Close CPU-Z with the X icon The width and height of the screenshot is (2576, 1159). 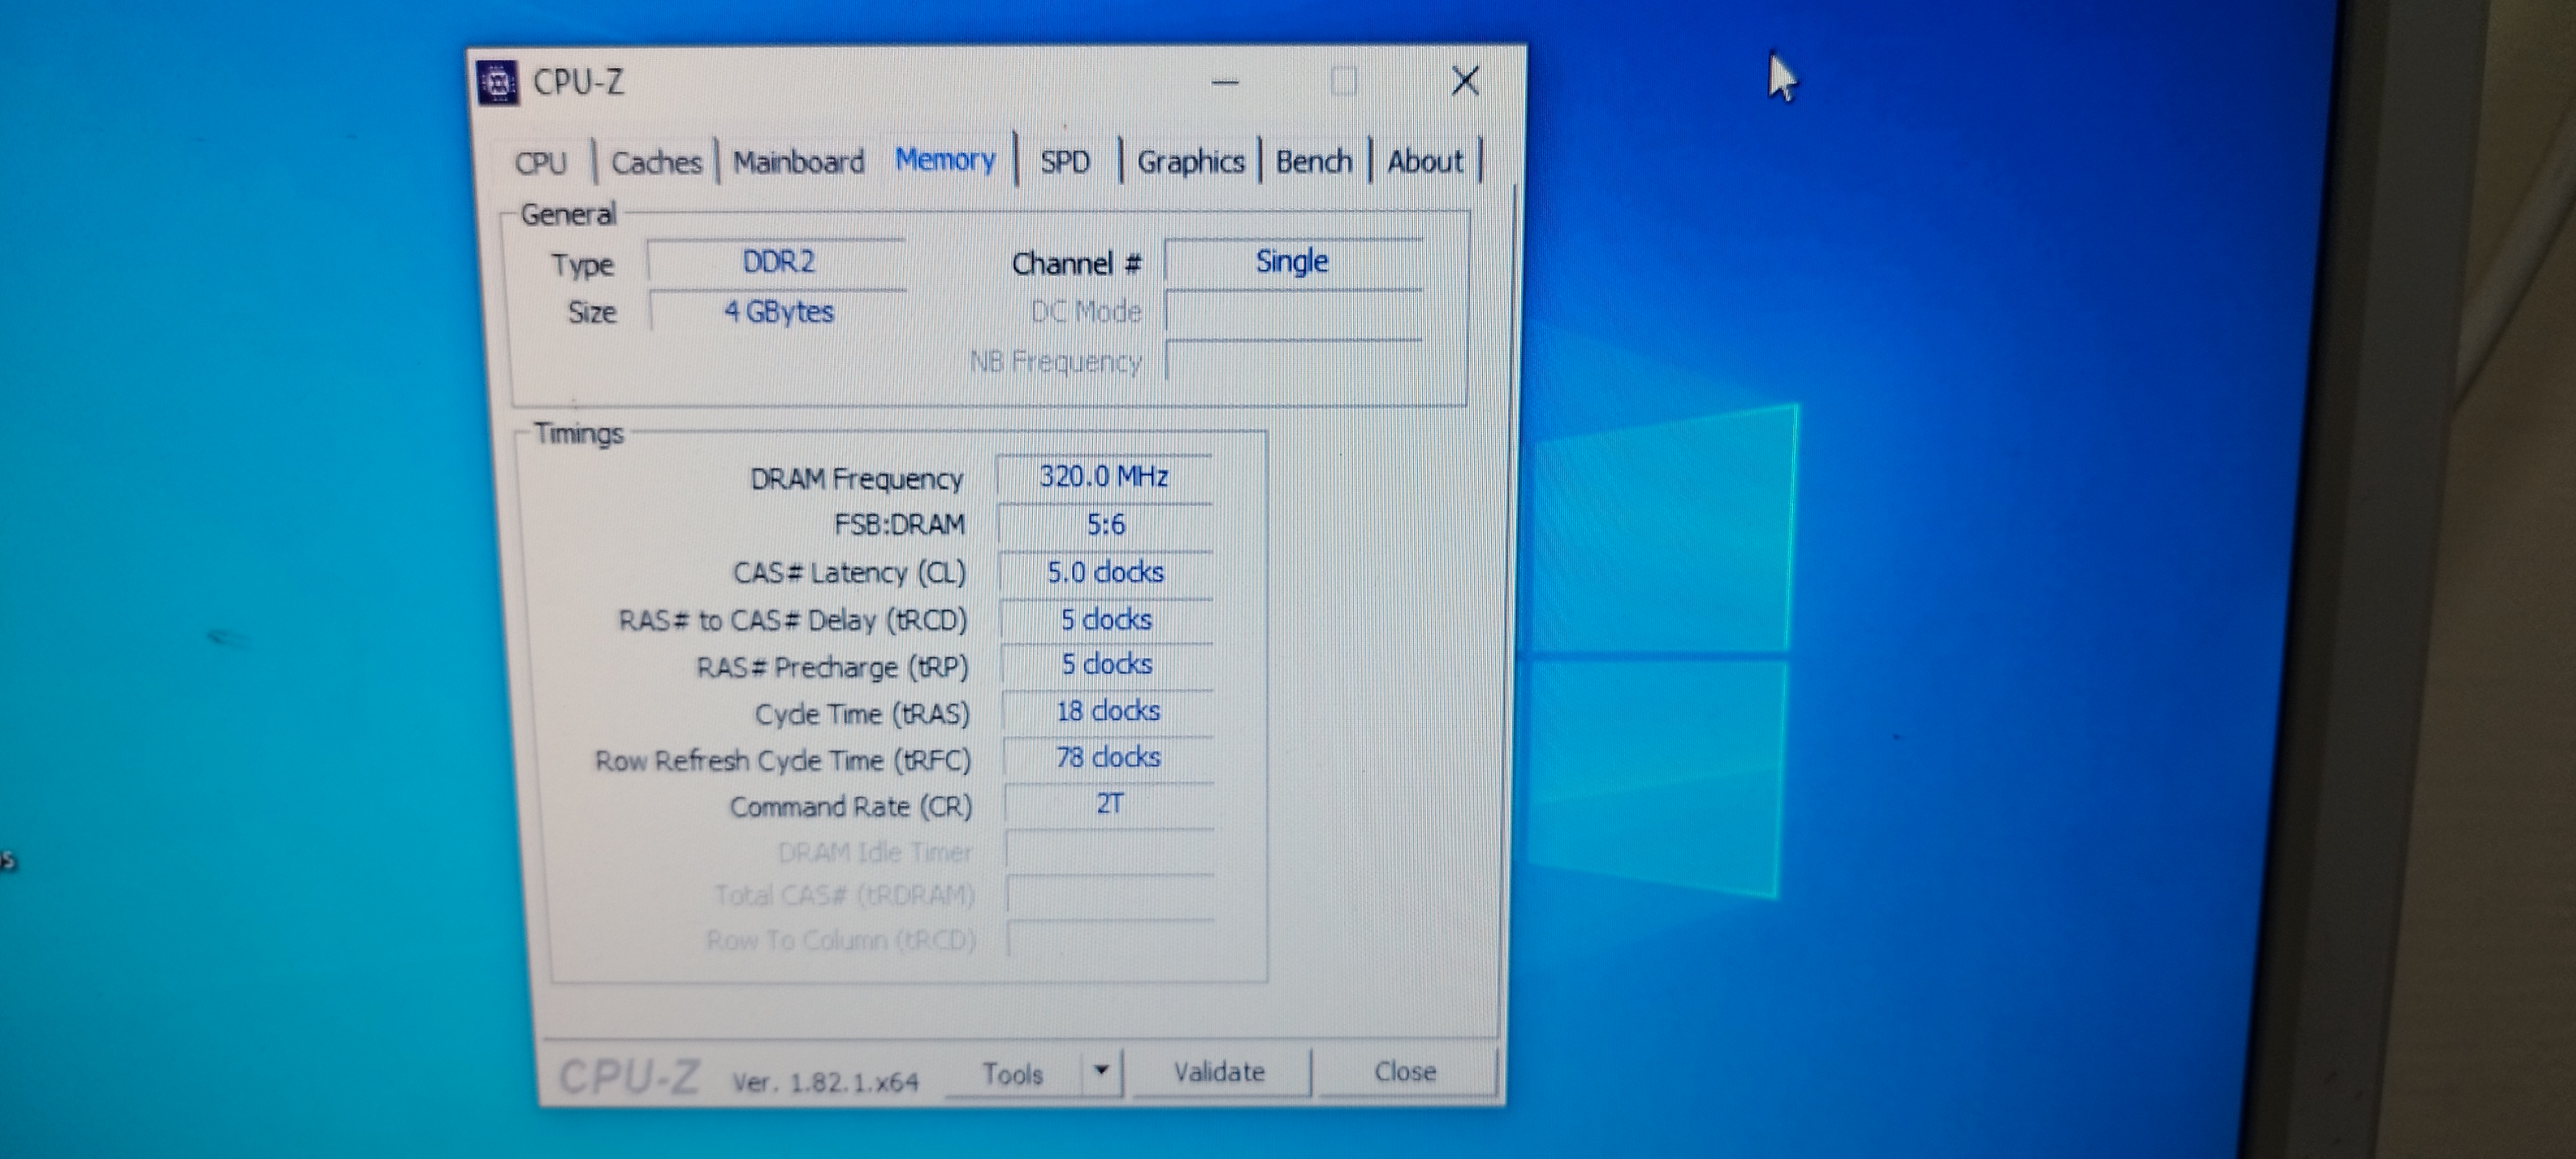tap(1465, 81)
